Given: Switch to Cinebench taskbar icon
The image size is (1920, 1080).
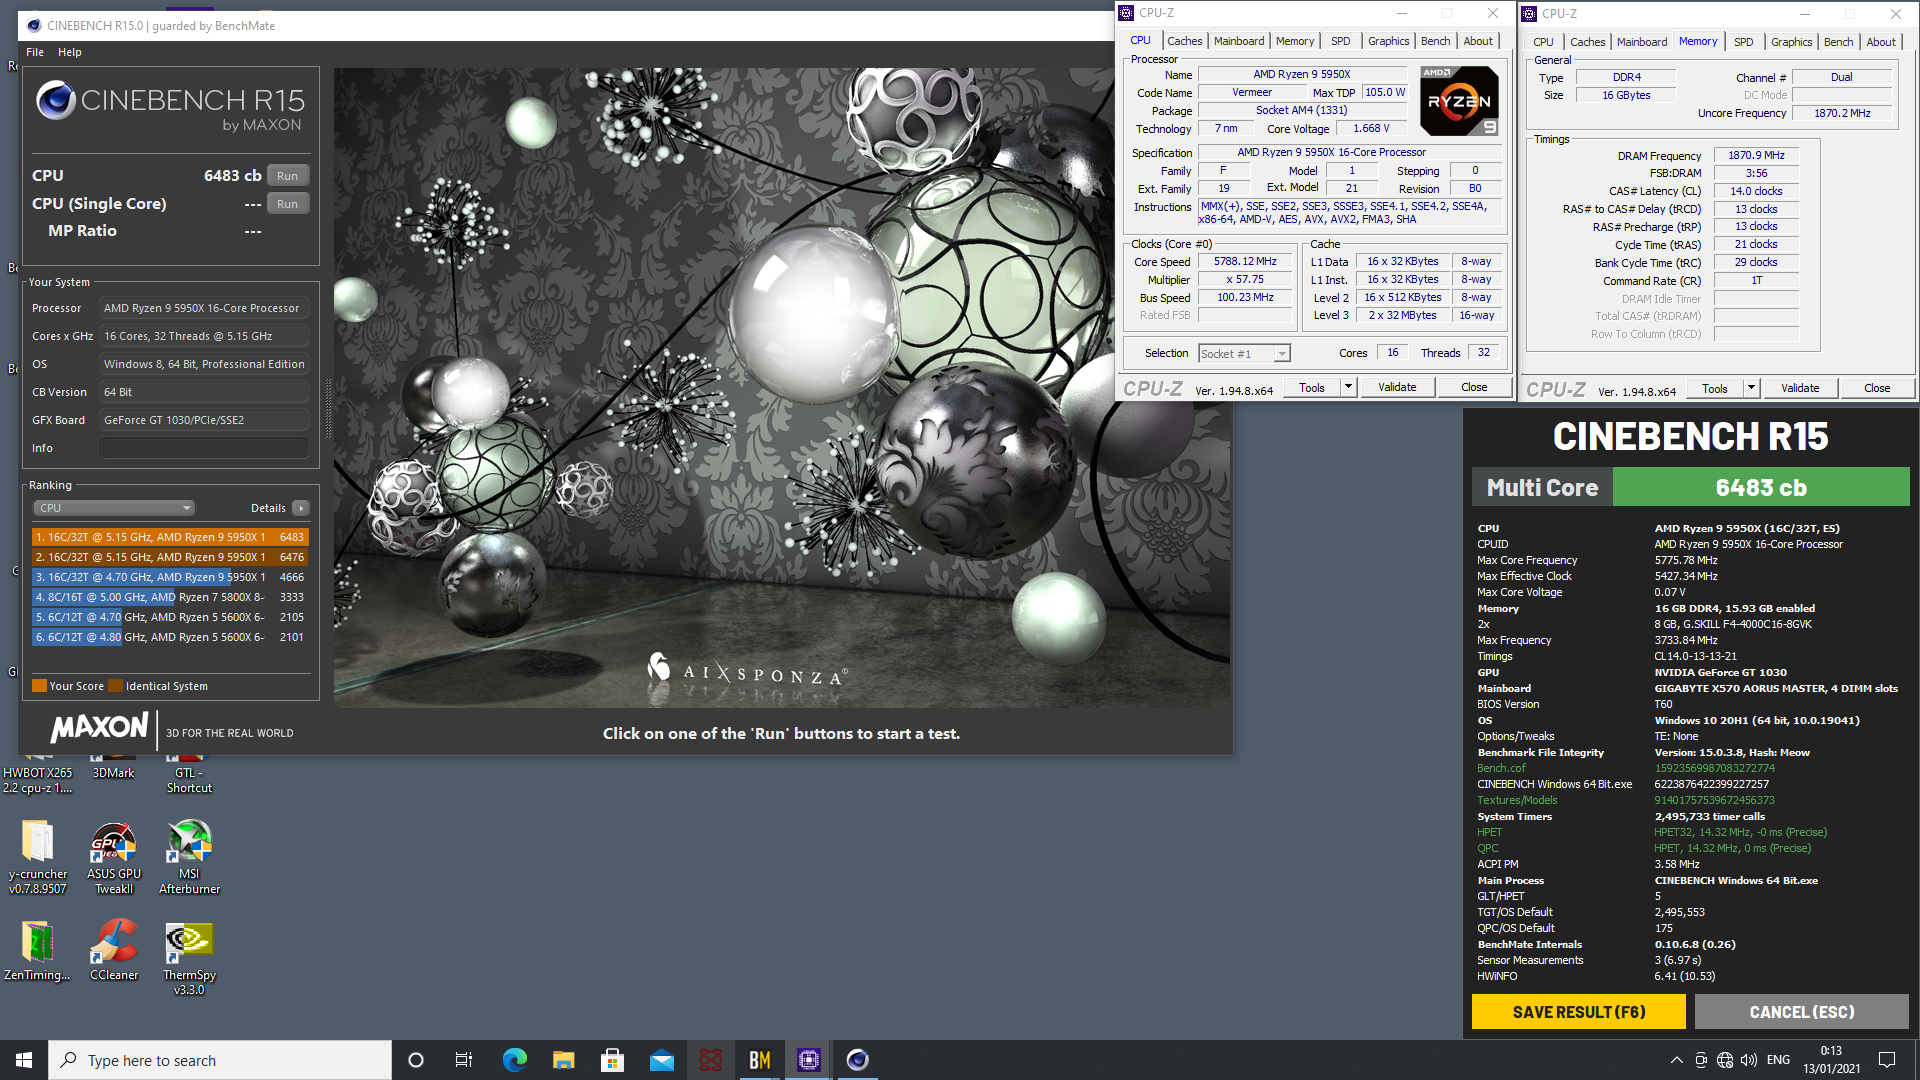Looking at the screenshot, I should pos(857,1060).
